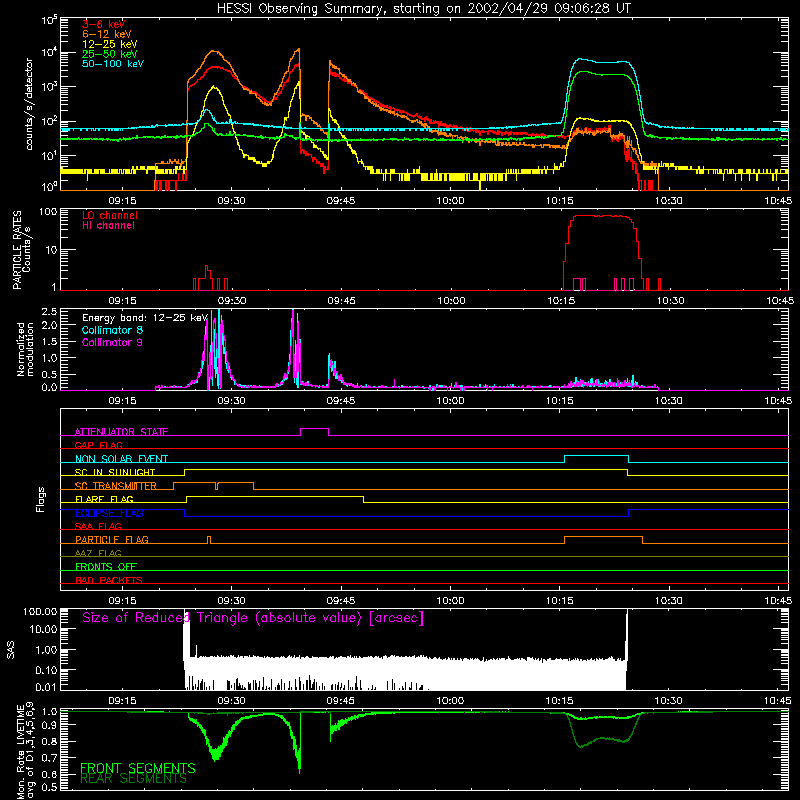Click the 09:30 time tick under the particle rates panel
Screen dimensions: 800x800
click(232, 301)
